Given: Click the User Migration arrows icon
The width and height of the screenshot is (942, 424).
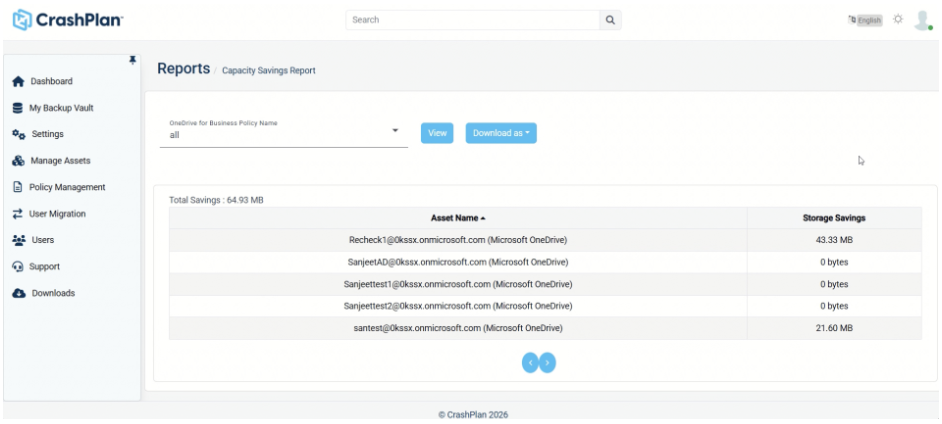Looking at the screenshot, I should tap(17, 214).
